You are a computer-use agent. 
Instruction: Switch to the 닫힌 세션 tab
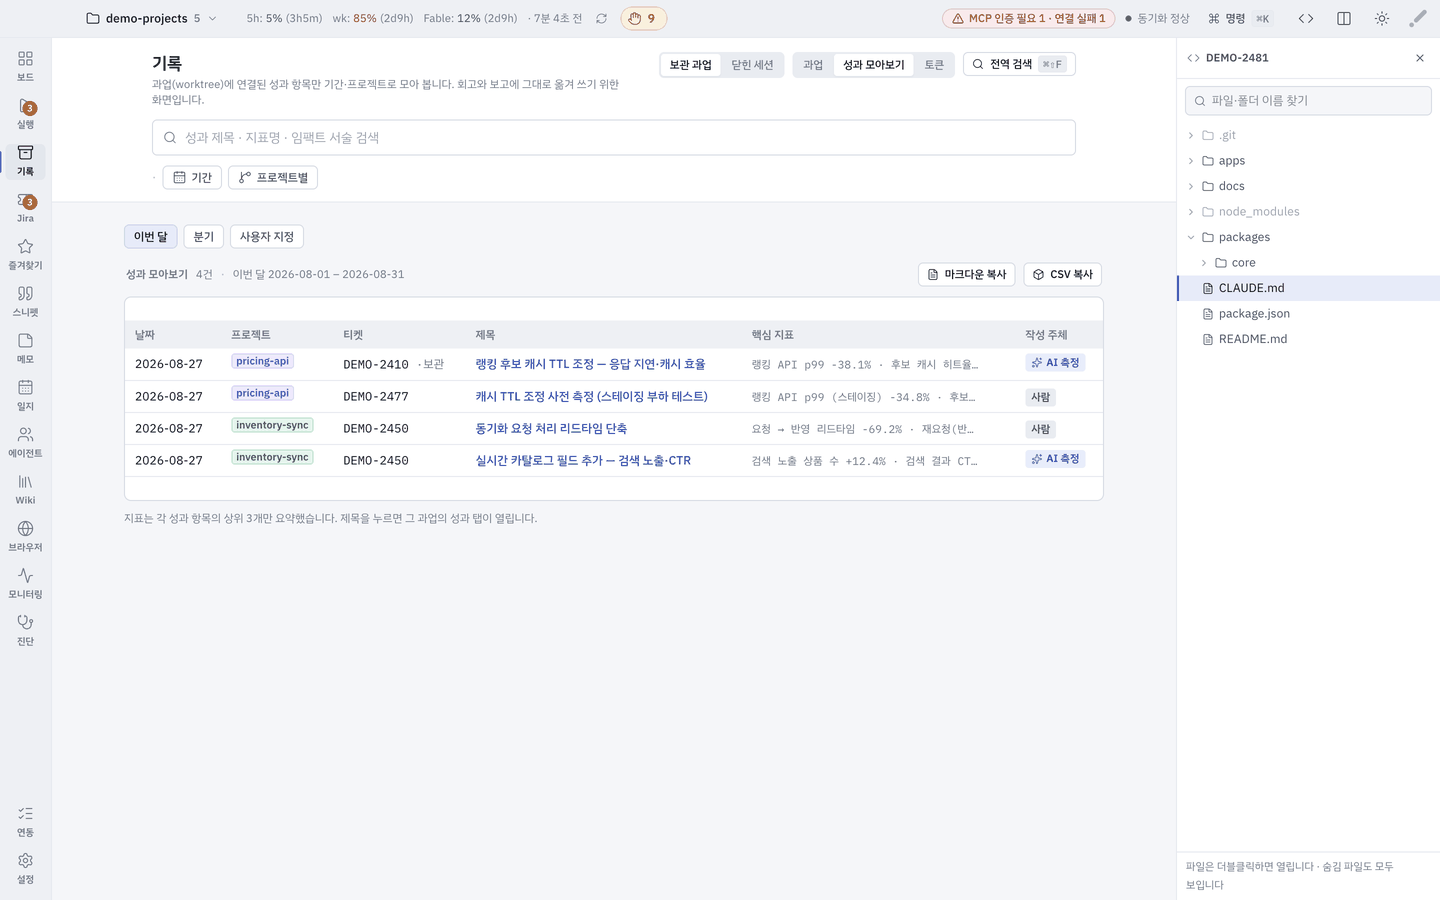[x=752, y=65]
